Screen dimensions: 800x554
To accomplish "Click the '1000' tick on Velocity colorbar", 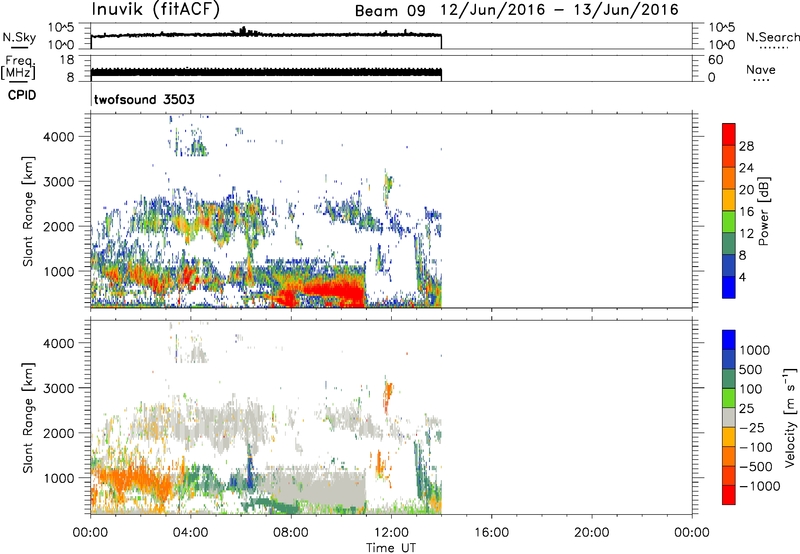I will [x=755, y=350].
